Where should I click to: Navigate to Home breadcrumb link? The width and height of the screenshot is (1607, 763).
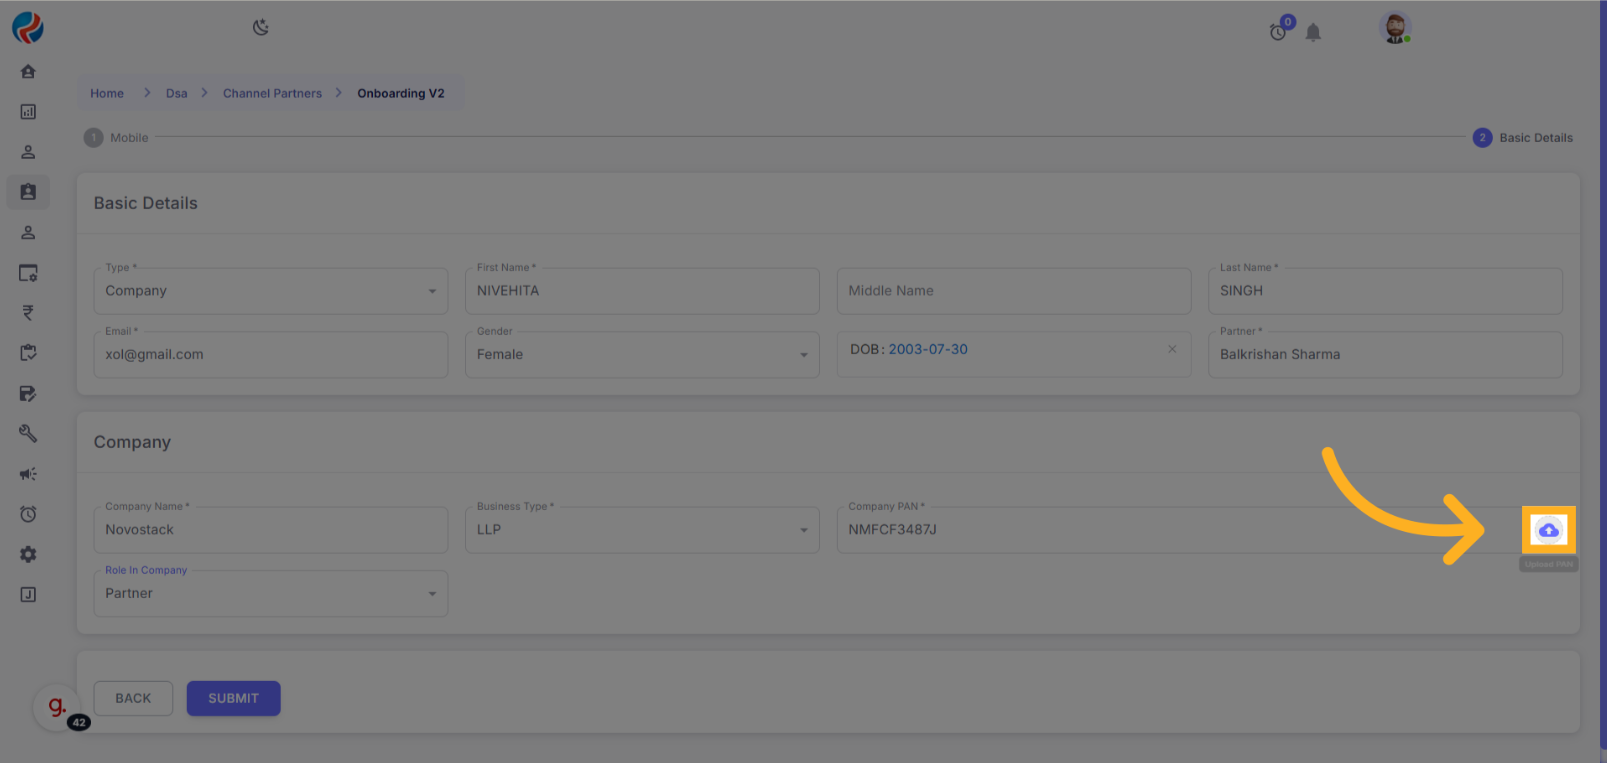point(107,93)
